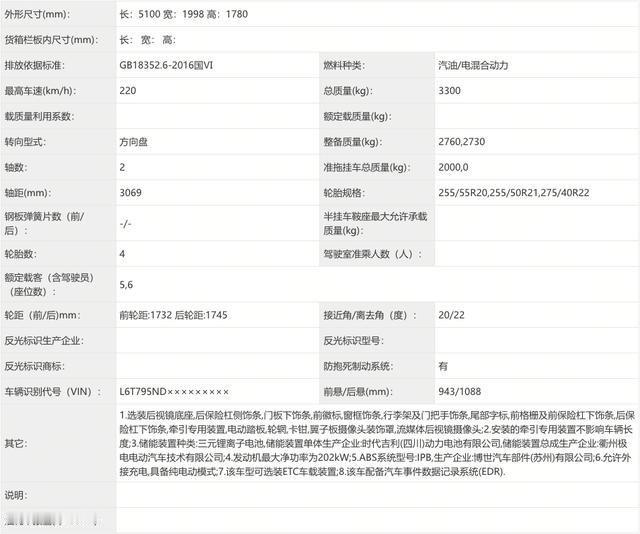640x534 pixels.
Task: Select overhang value 943/1088
Action: (460, 392)
